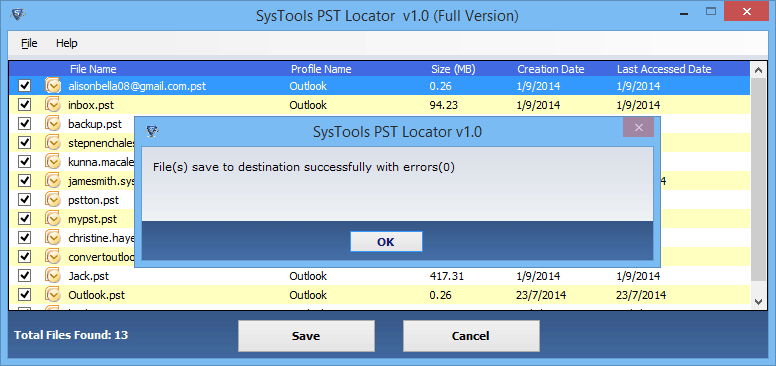Image resolution: width=776 pixels, height=366 pixels.
Task: Click the Total Files Found: 13 label
Action: (71, 335)
